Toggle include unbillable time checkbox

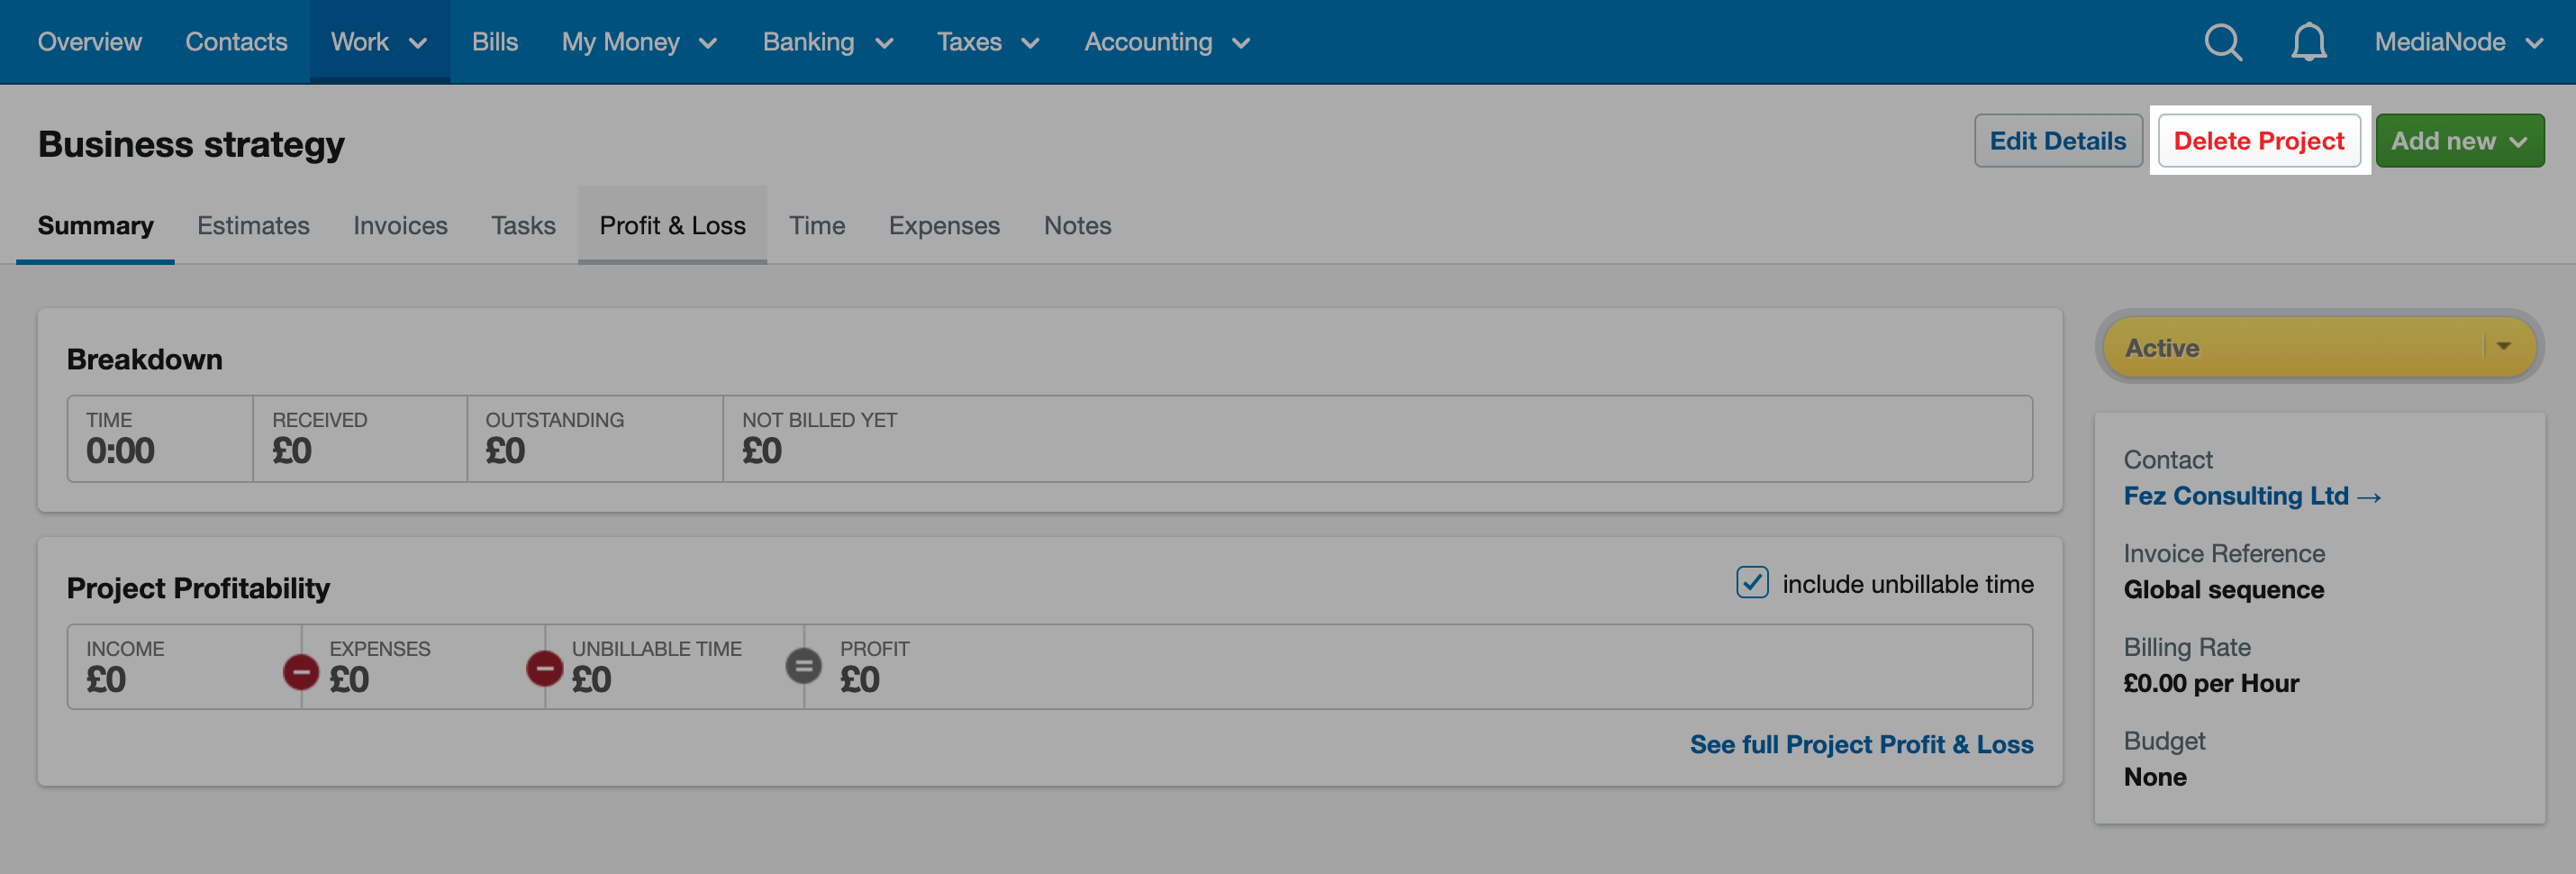tap(1752, 583)
